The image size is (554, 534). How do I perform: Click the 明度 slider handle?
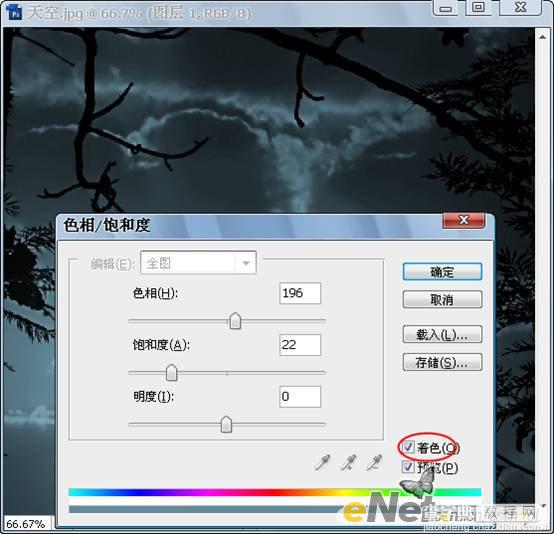click(x=226, y=424)
